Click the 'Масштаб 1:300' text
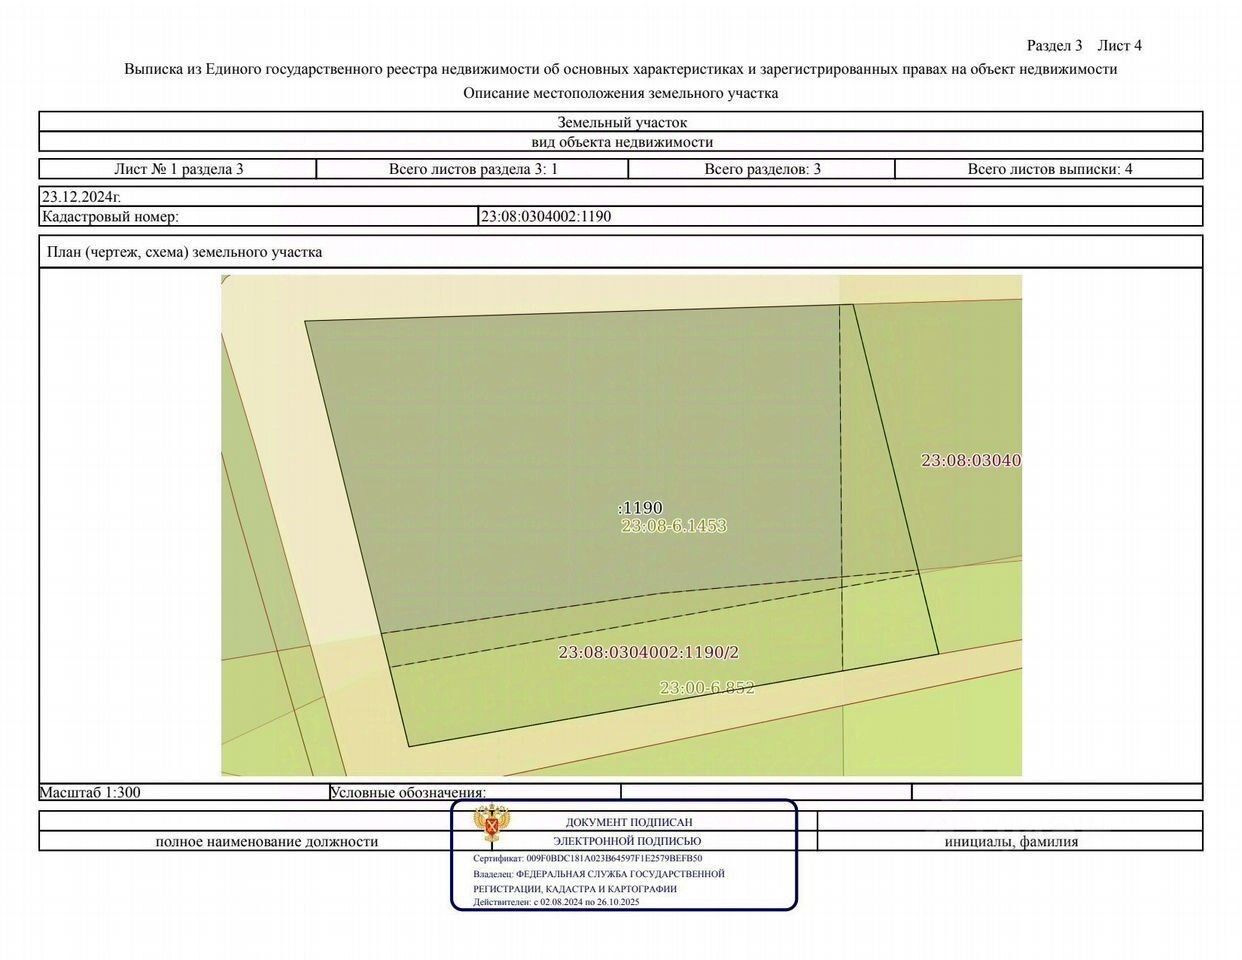Screen dimensions: 1242x960 tap(90, 792)
